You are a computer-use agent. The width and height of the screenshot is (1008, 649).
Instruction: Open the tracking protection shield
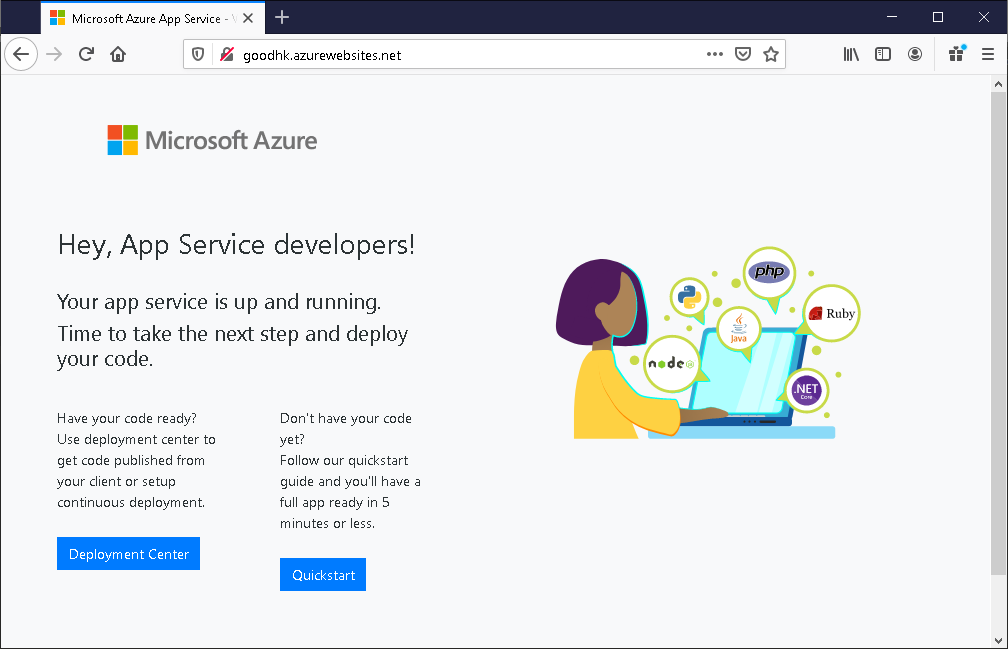(x=198, y=55)
